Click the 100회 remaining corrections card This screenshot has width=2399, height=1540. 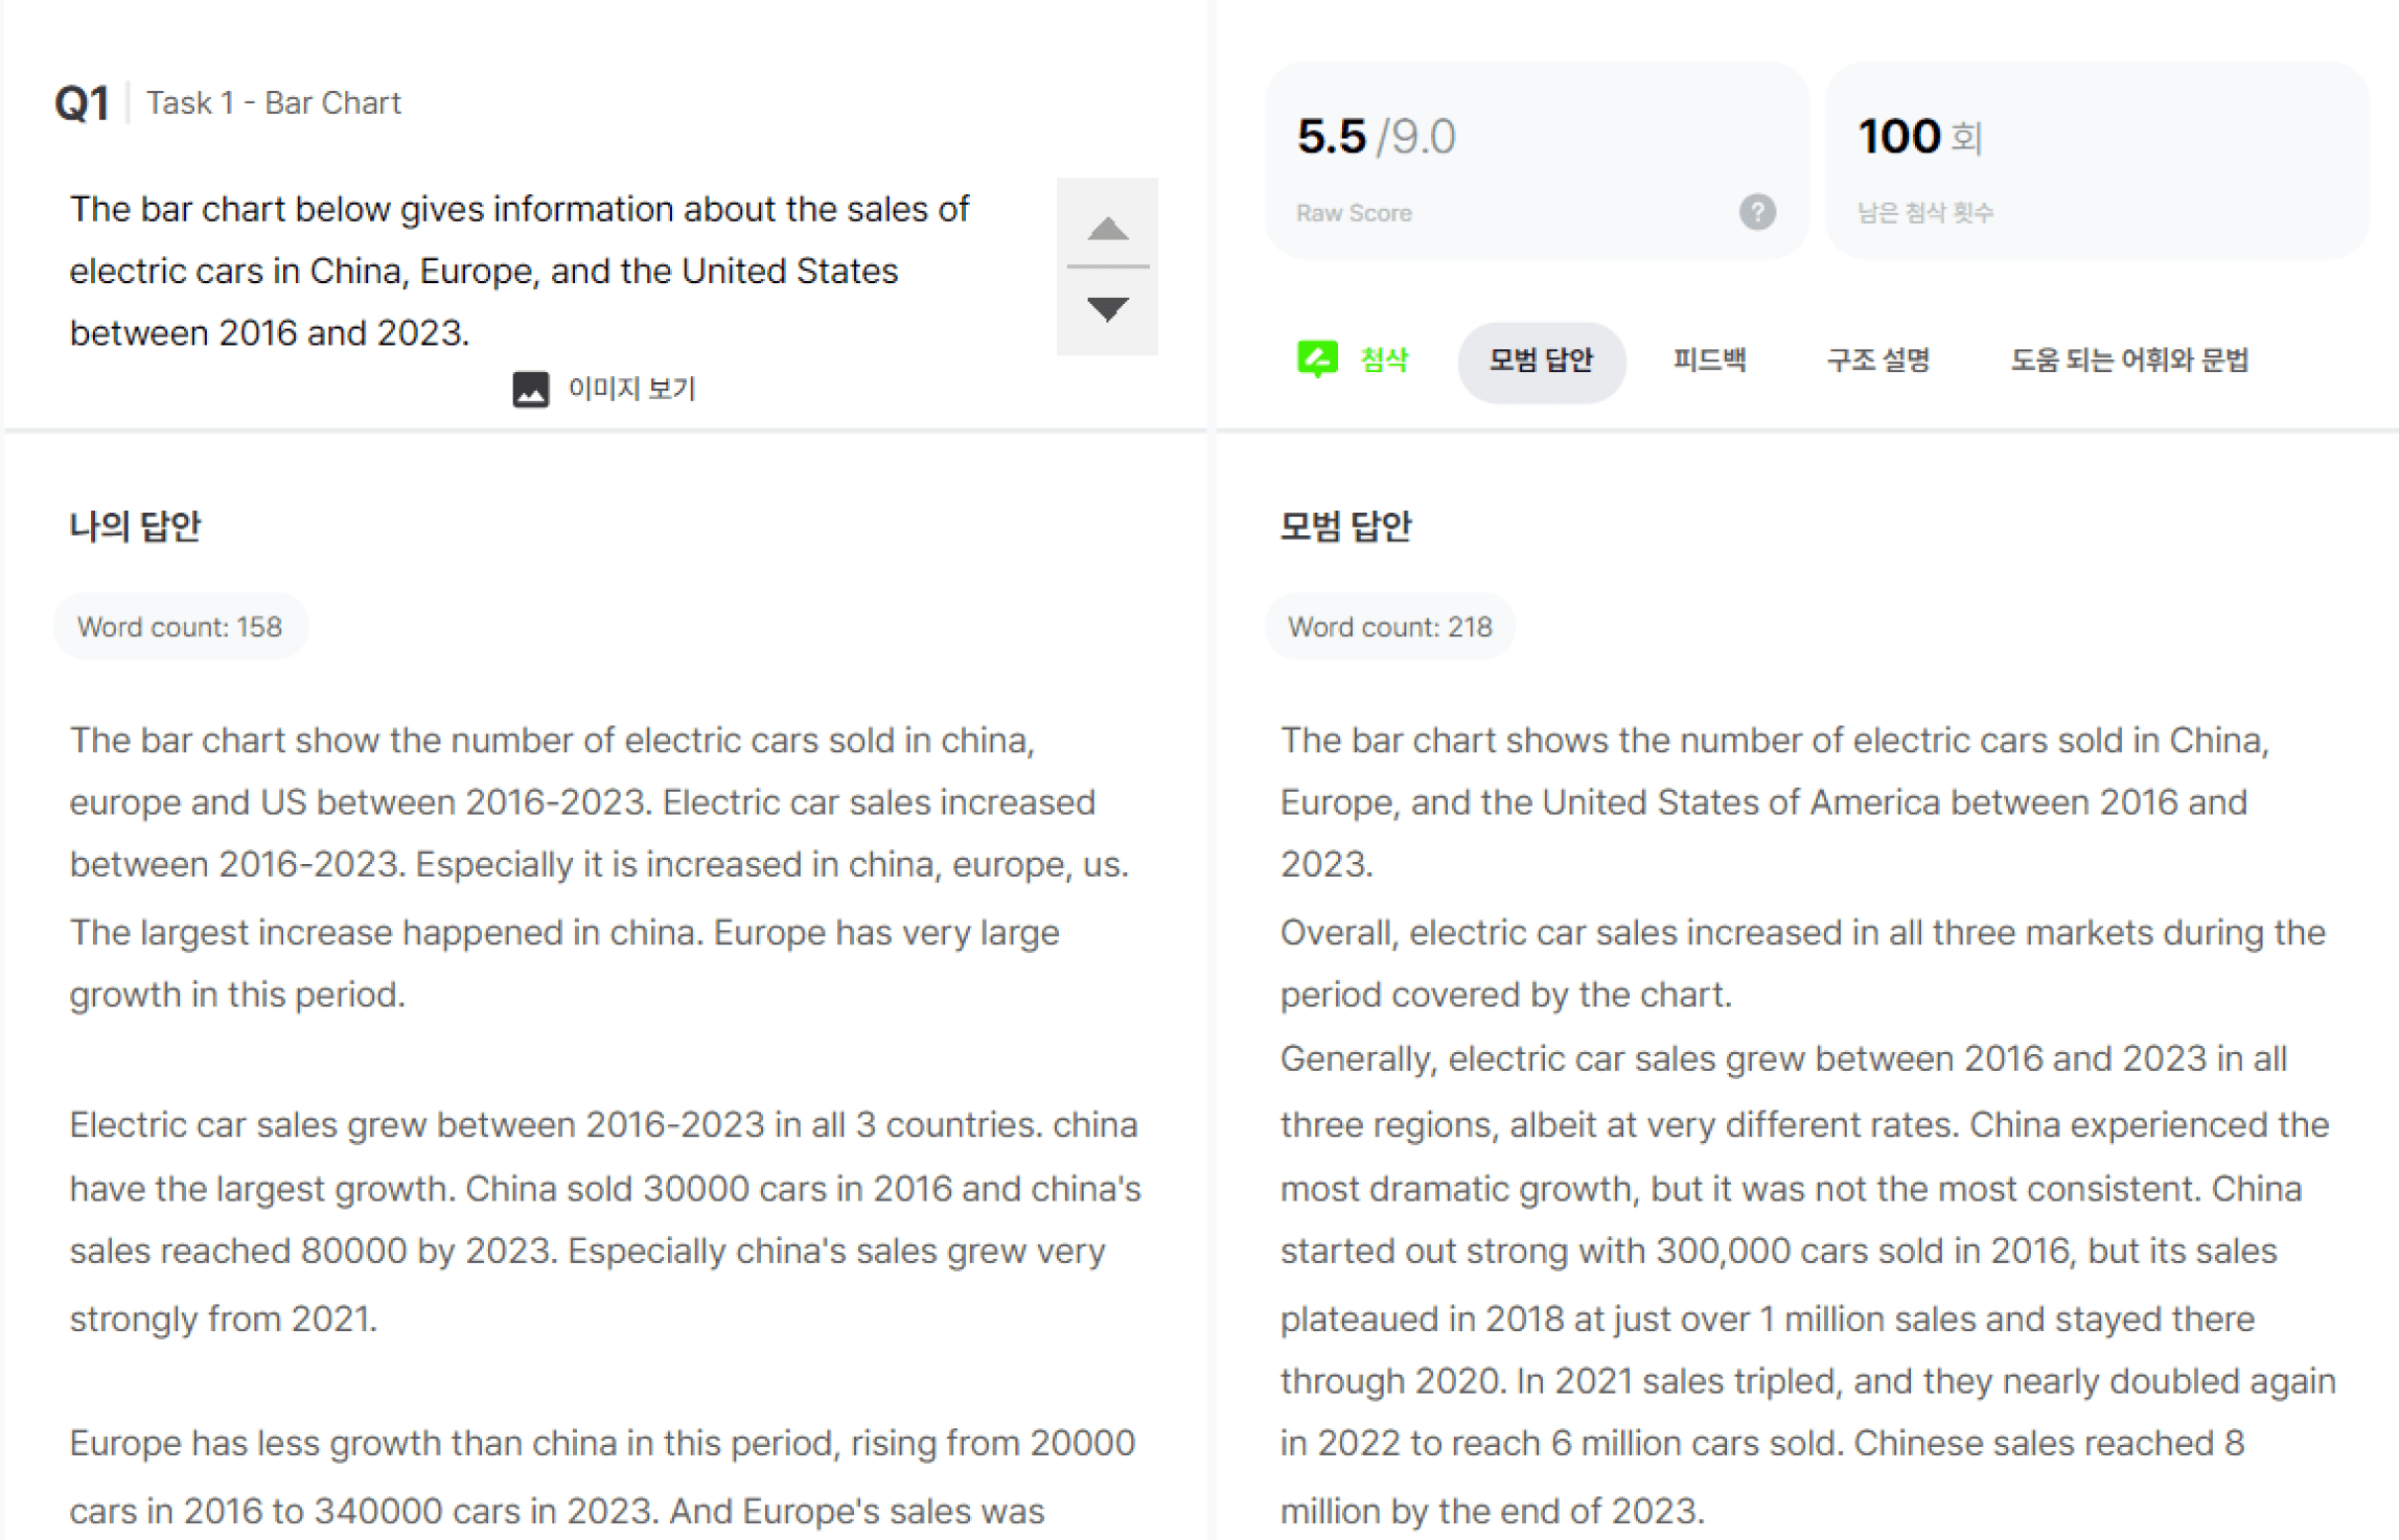[2095, 160]
